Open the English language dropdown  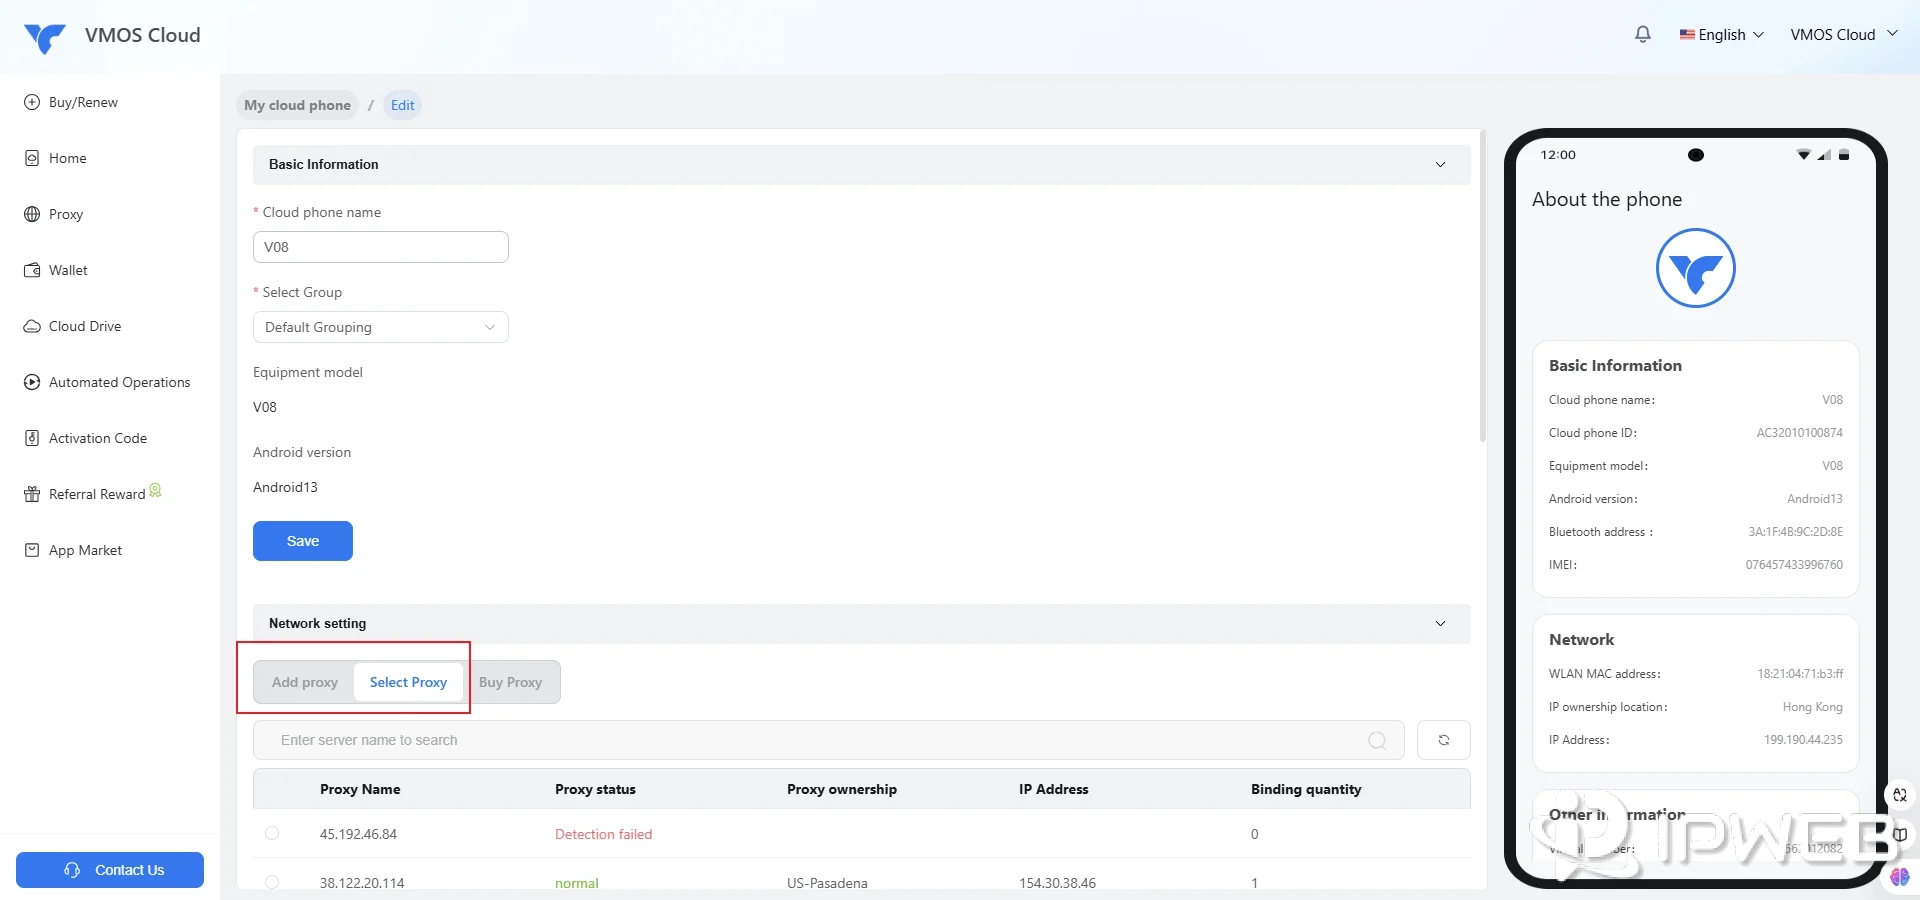tap(1721, 35)
